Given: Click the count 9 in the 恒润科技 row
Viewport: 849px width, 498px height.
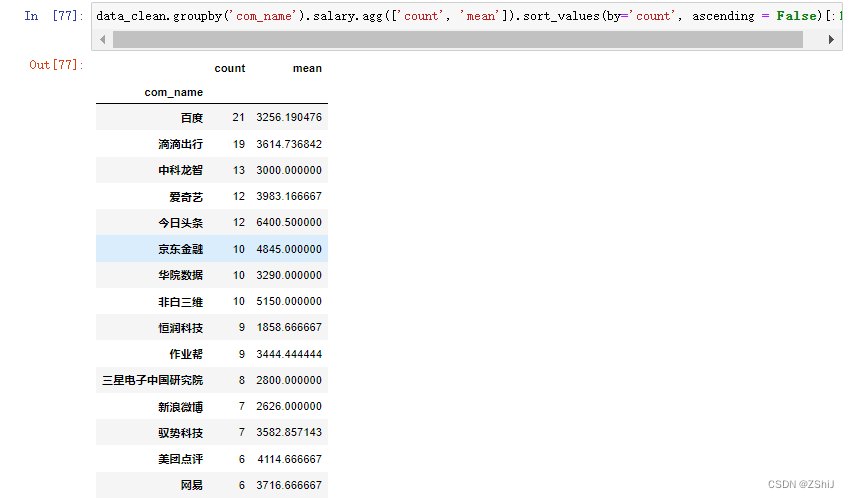Looking at the screenshot, I should tap(242, 327).
